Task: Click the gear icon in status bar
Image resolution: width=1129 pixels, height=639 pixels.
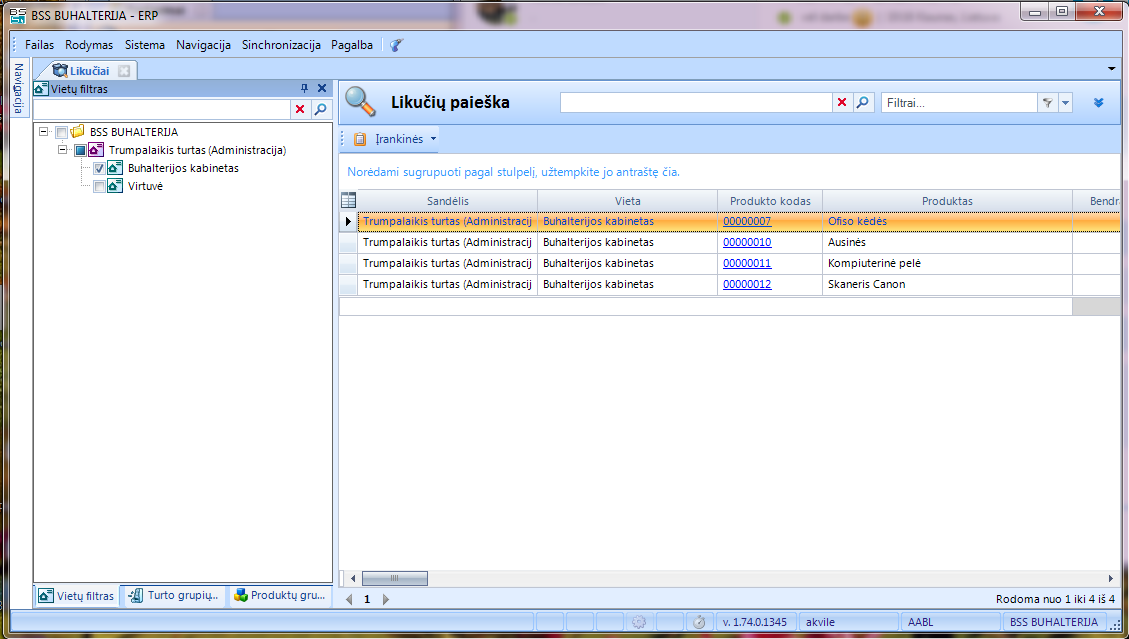Action: coord(639,622)
